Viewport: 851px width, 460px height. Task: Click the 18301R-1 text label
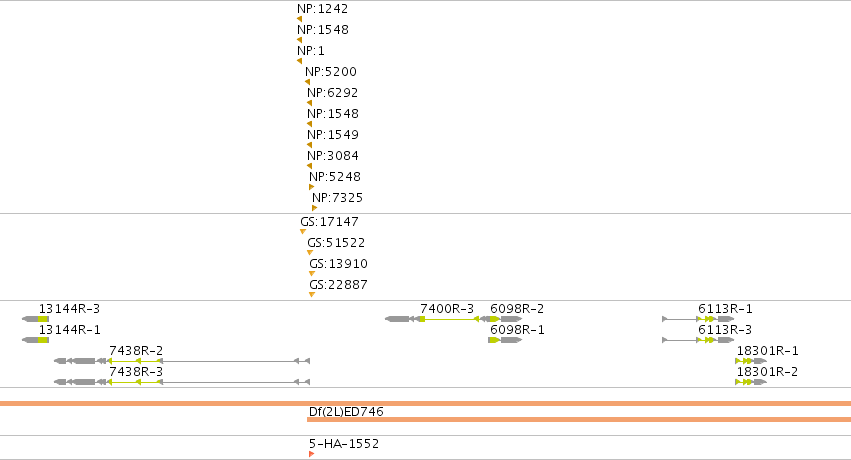pos(767,351)
